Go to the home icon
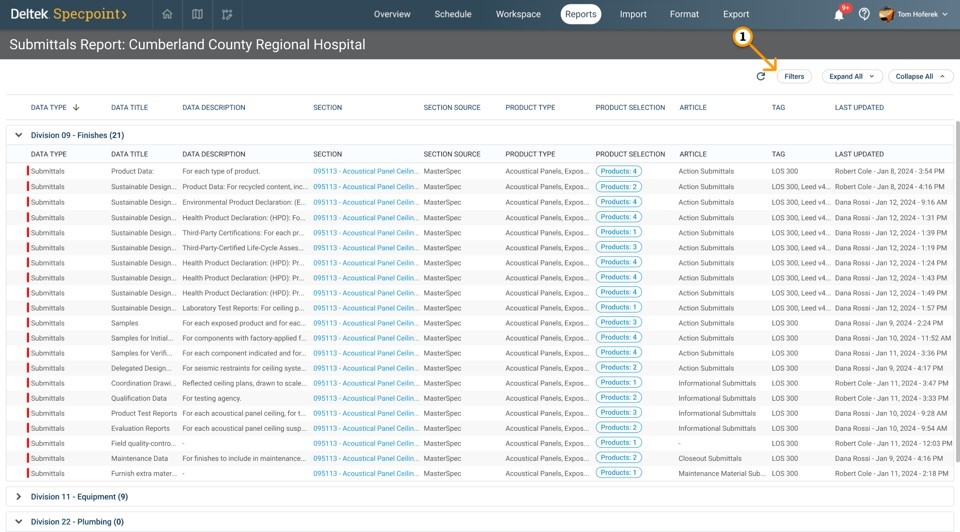The width and height of the screenshot is (960, 532). (167, 14)
